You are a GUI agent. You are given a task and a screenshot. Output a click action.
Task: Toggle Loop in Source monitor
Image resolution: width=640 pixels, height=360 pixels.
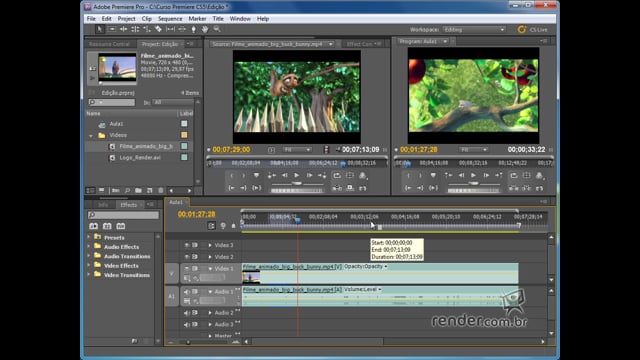coord(337,176)
